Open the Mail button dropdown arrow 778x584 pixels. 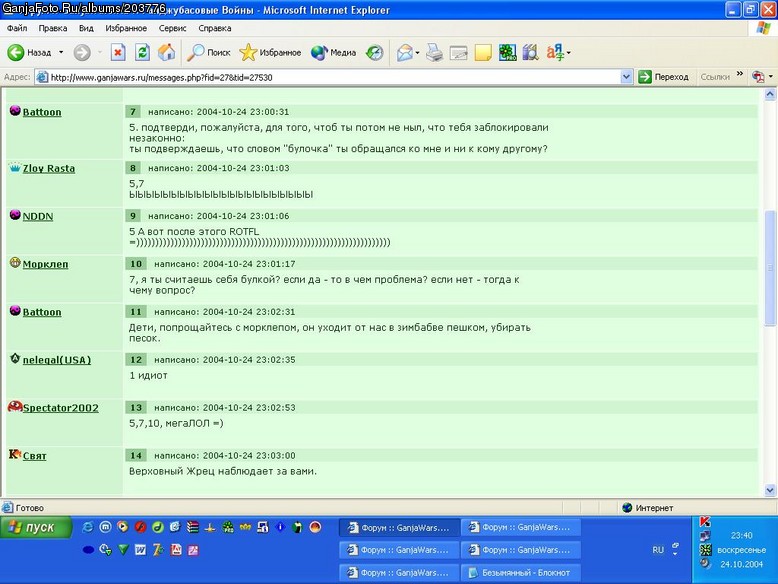point(417,52)
